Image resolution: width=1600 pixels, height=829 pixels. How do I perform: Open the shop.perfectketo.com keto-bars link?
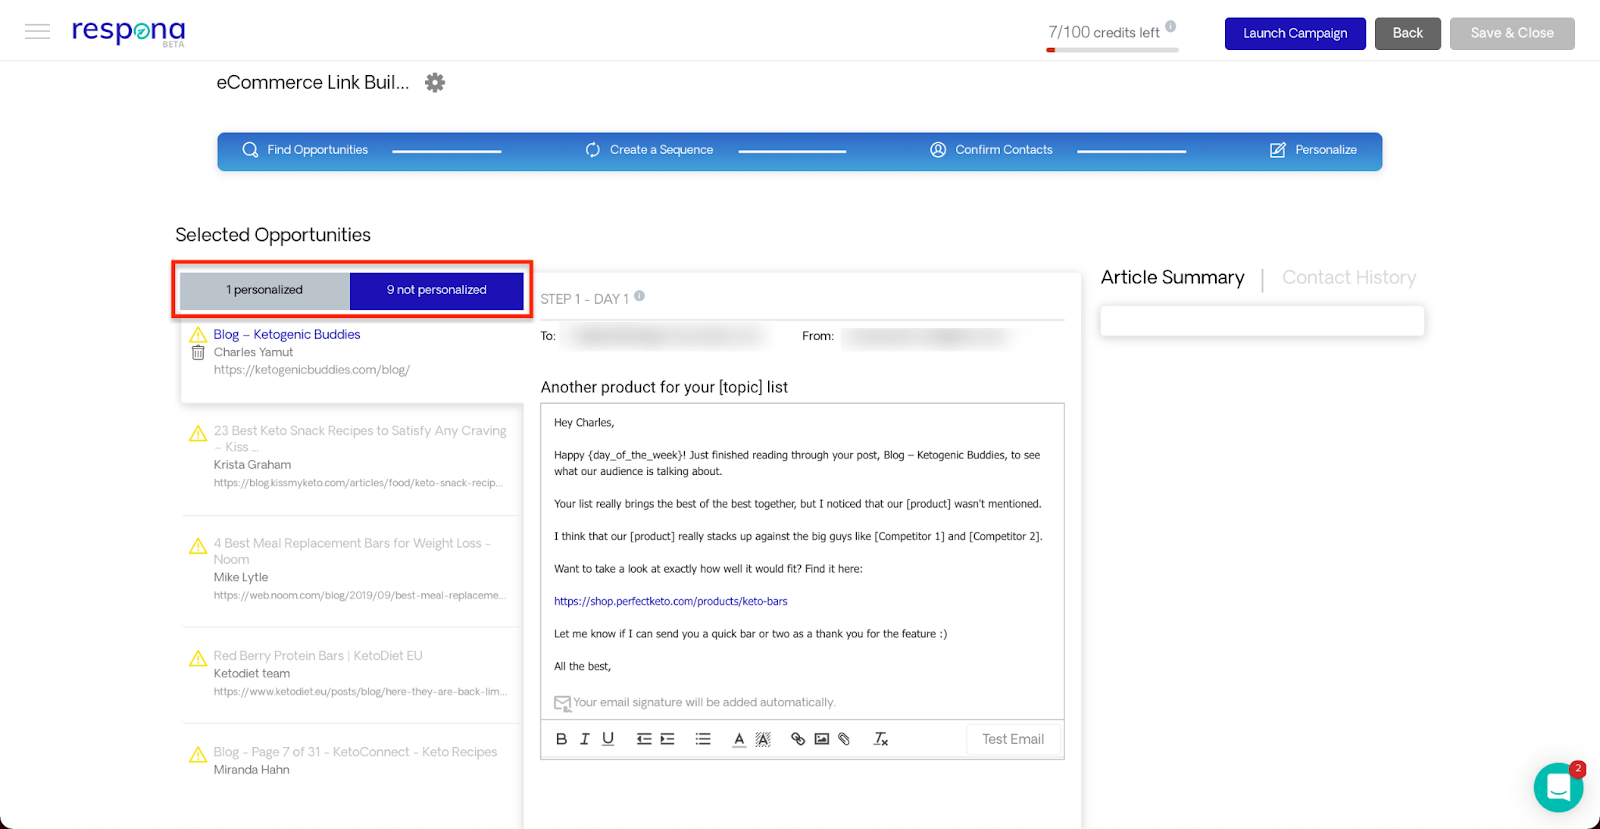(x=671, y=601)
